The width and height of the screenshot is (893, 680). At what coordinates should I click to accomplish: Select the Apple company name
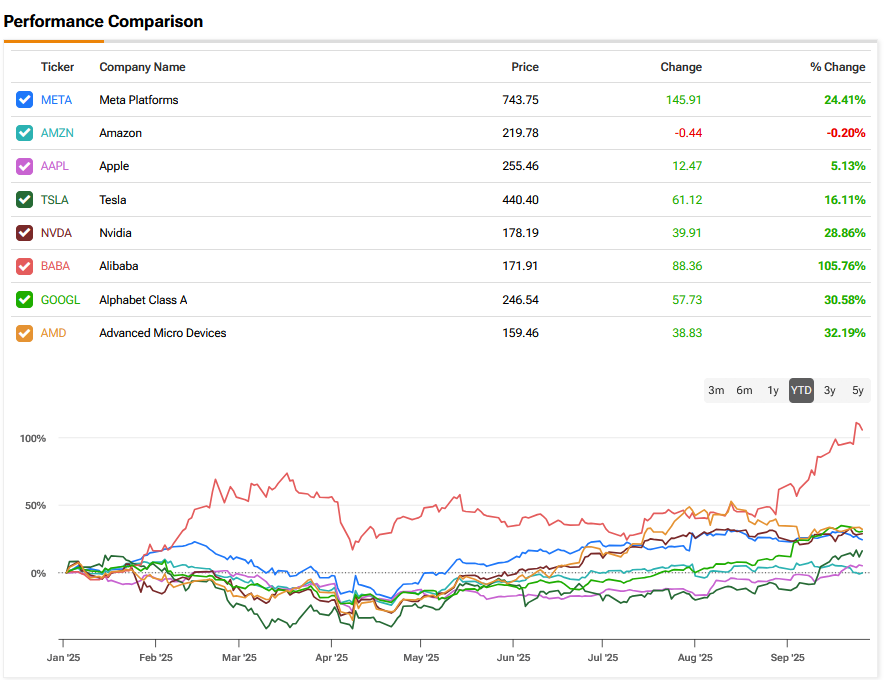coord(114,166)
